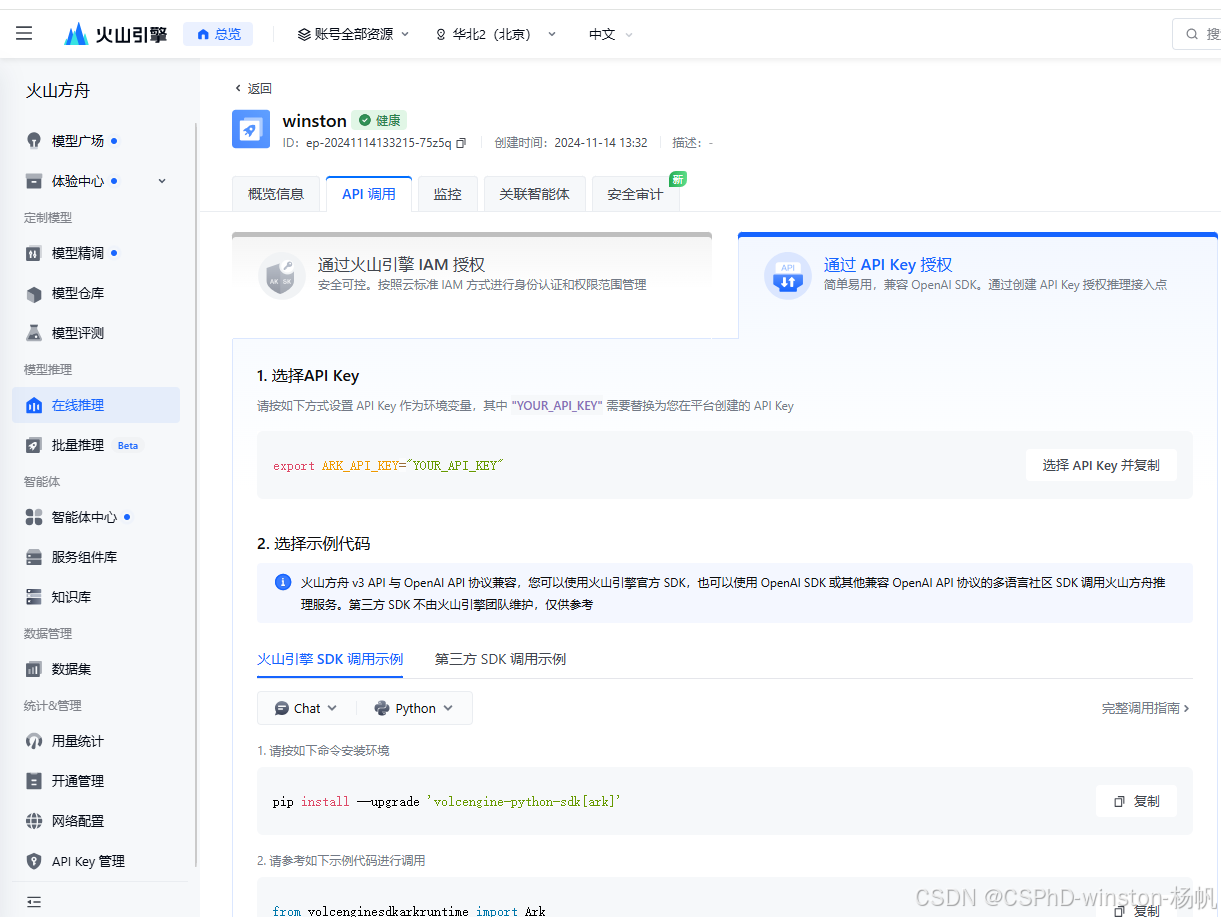Click the 数据集 sidebar icon
This screenshot has width=1221, height=917.
34,669
